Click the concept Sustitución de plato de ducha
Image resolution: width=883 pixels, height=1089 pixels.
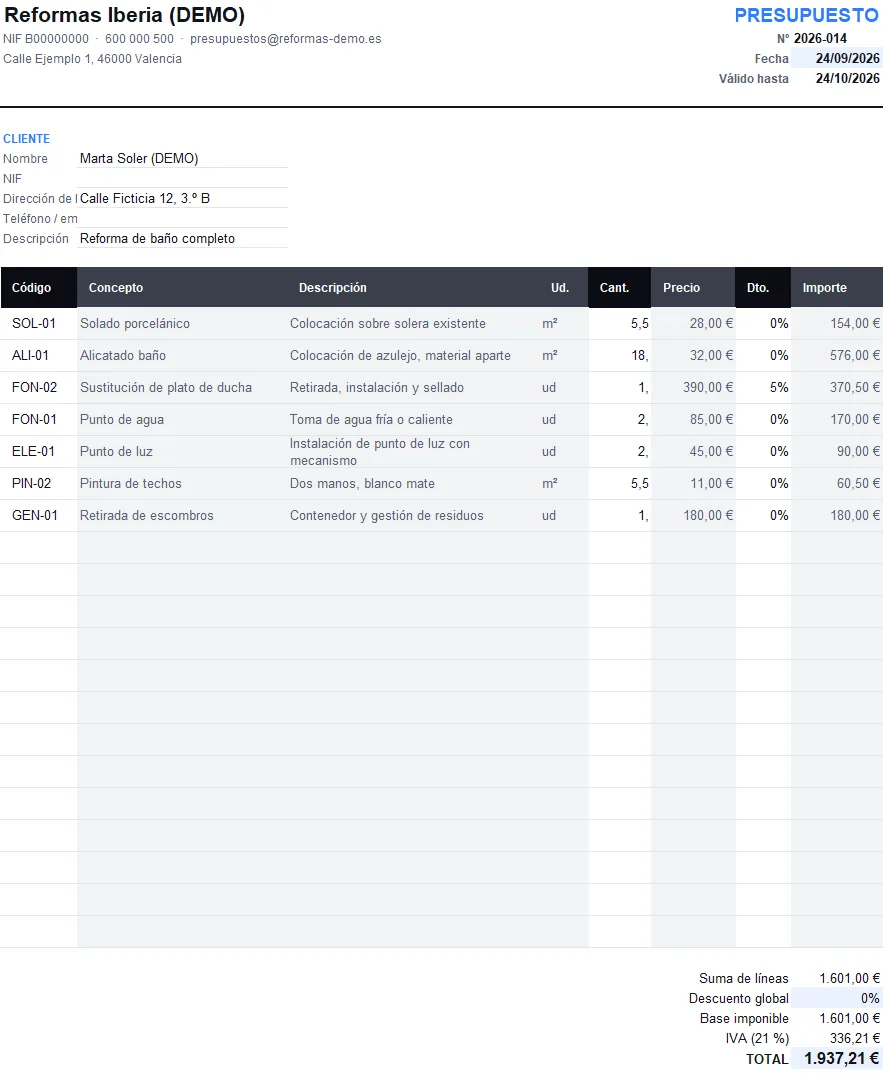click(x=166, y=388)
